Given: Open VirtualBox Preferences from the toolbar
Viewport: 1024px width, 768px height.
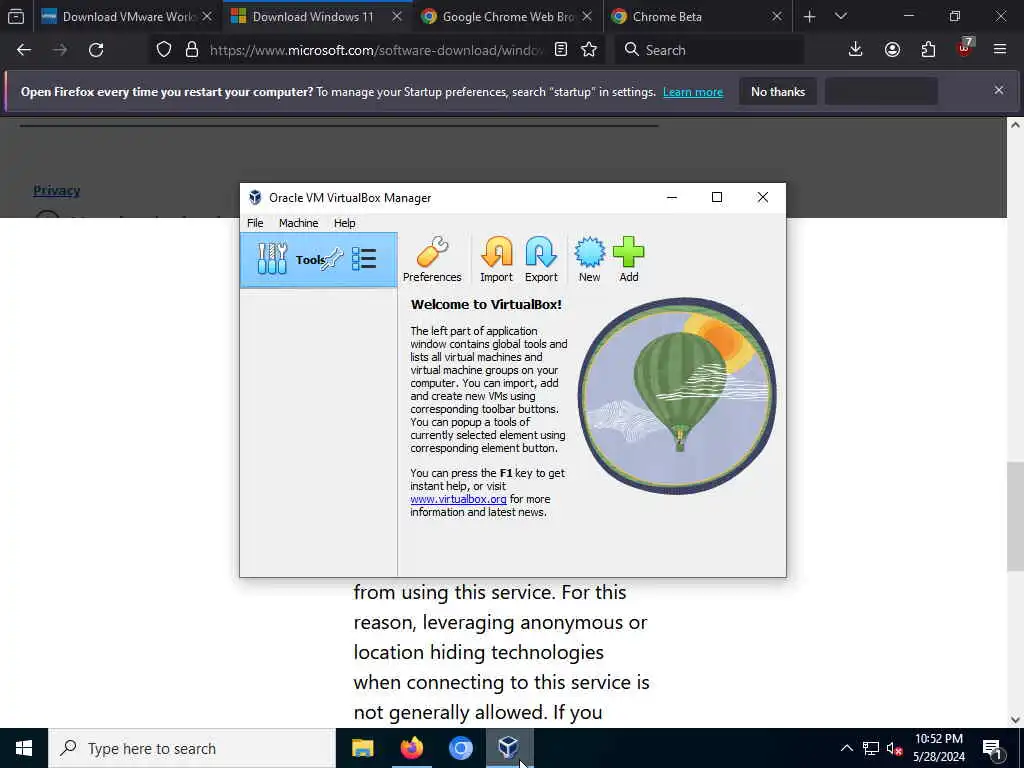Looking at the screenshot, I should 432,259.
